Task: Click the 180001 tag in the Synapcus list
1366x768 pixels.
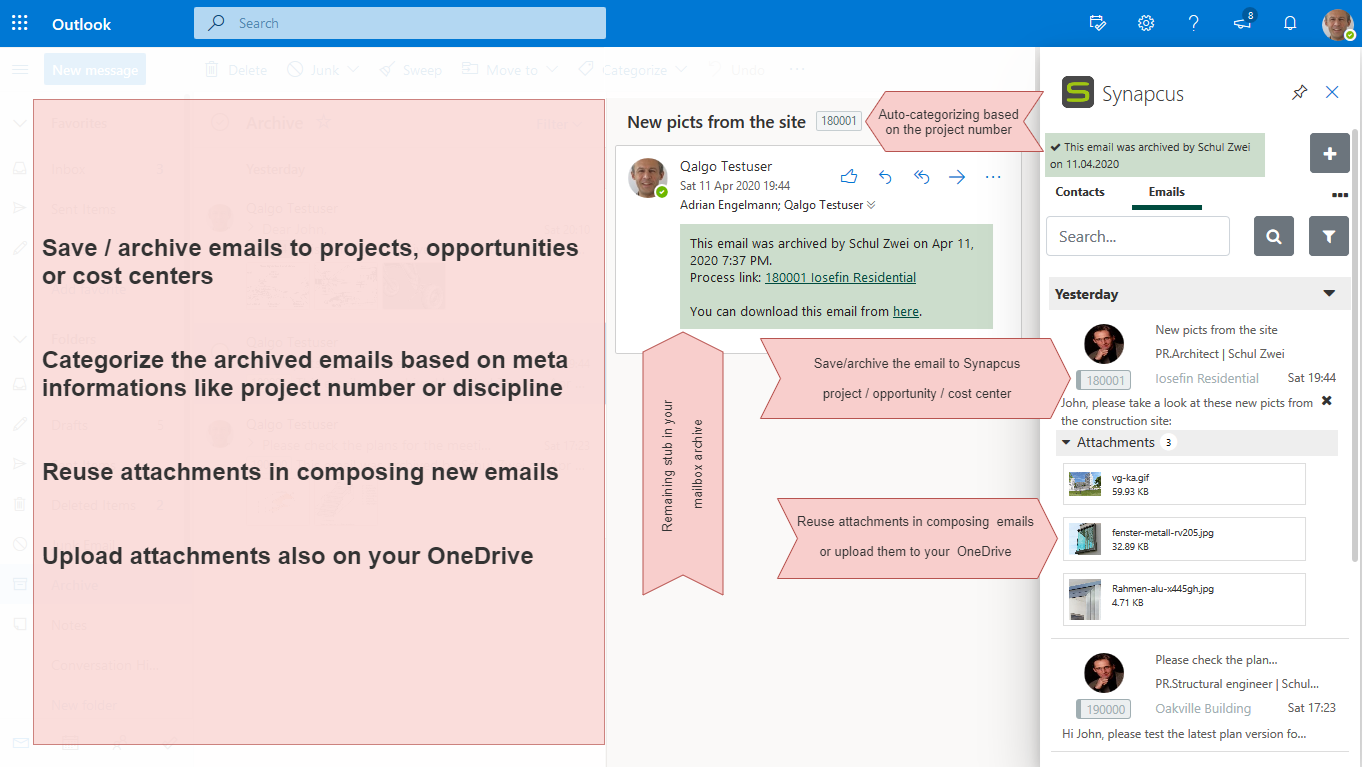Action: [1105, 380]
